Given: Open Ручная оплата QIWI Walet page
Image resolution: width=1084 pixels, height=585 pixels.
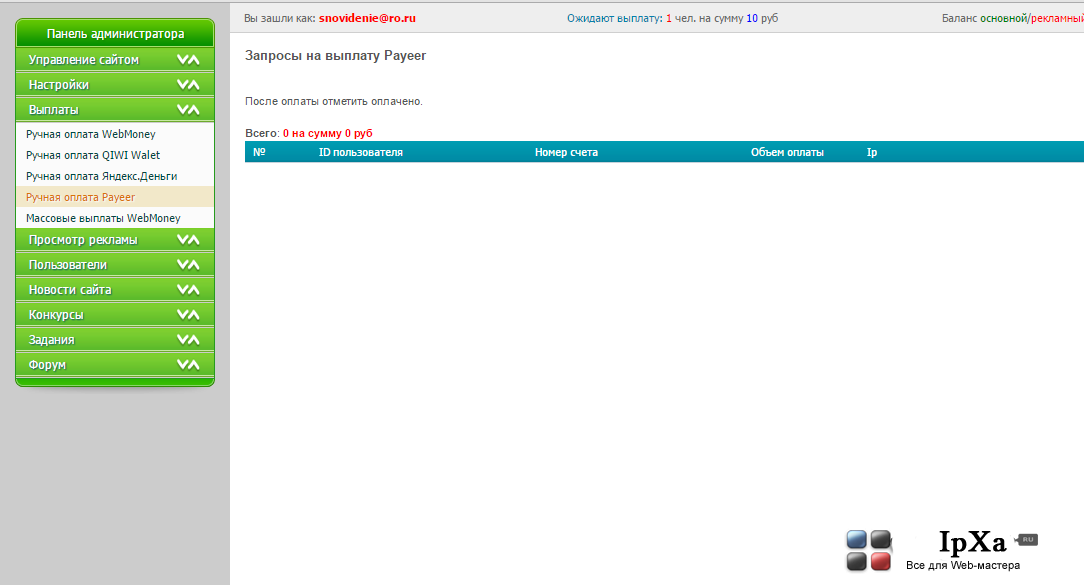Looking at the screenshot, I should (x=93, y=155).
